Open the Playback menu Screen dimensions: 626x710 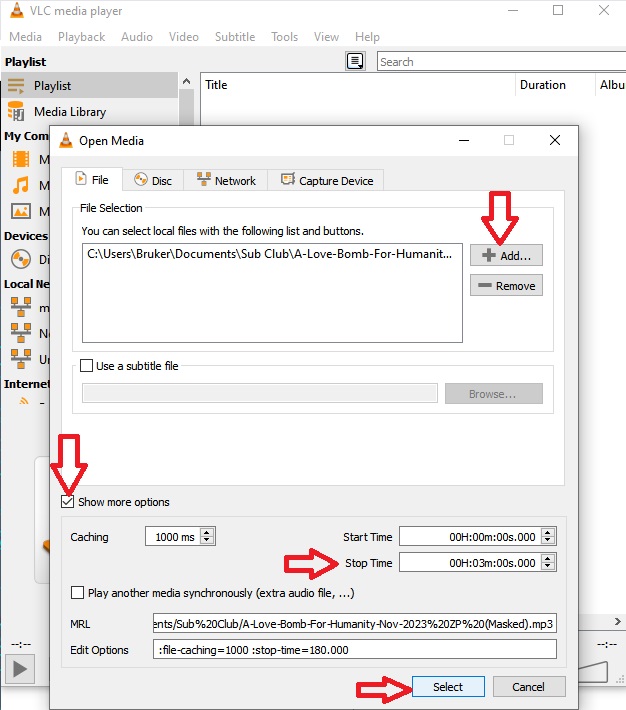click(x=82, y=37)
